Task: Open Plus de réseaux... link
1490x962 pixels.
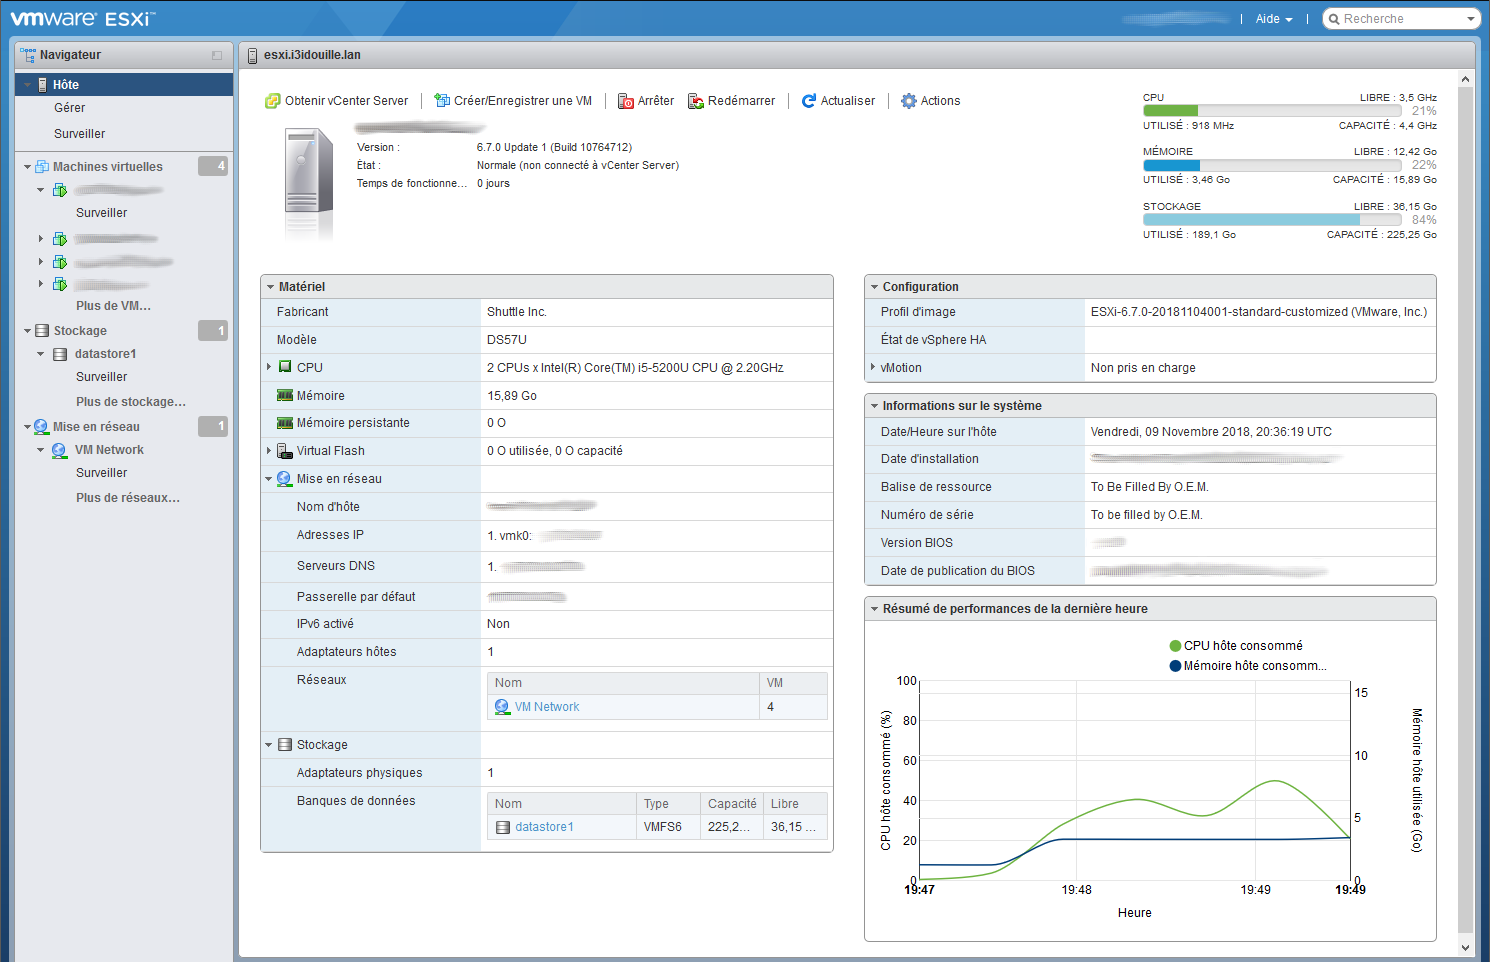Action: click(x=128, y=498)
